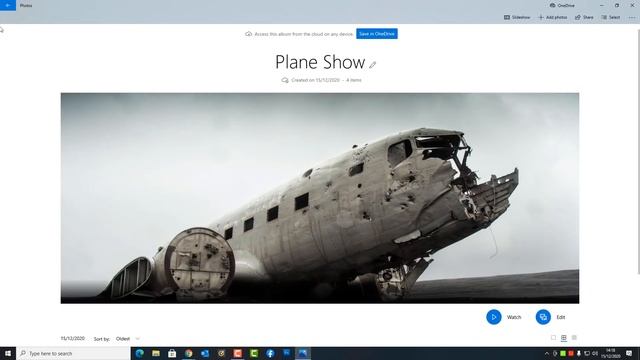
Task: Click the blue Edit video button
Action: point(543,317)
